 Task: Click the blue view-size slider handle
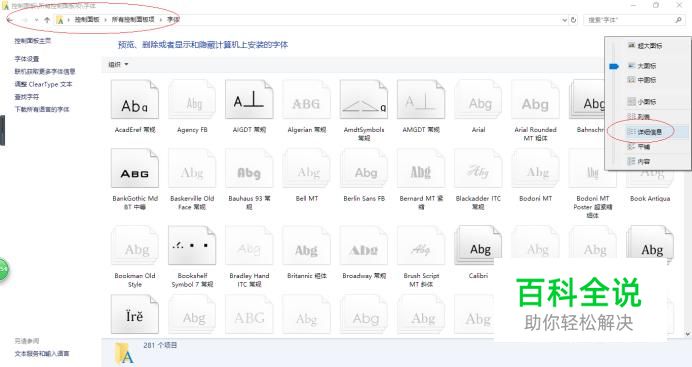click(614, 66)
